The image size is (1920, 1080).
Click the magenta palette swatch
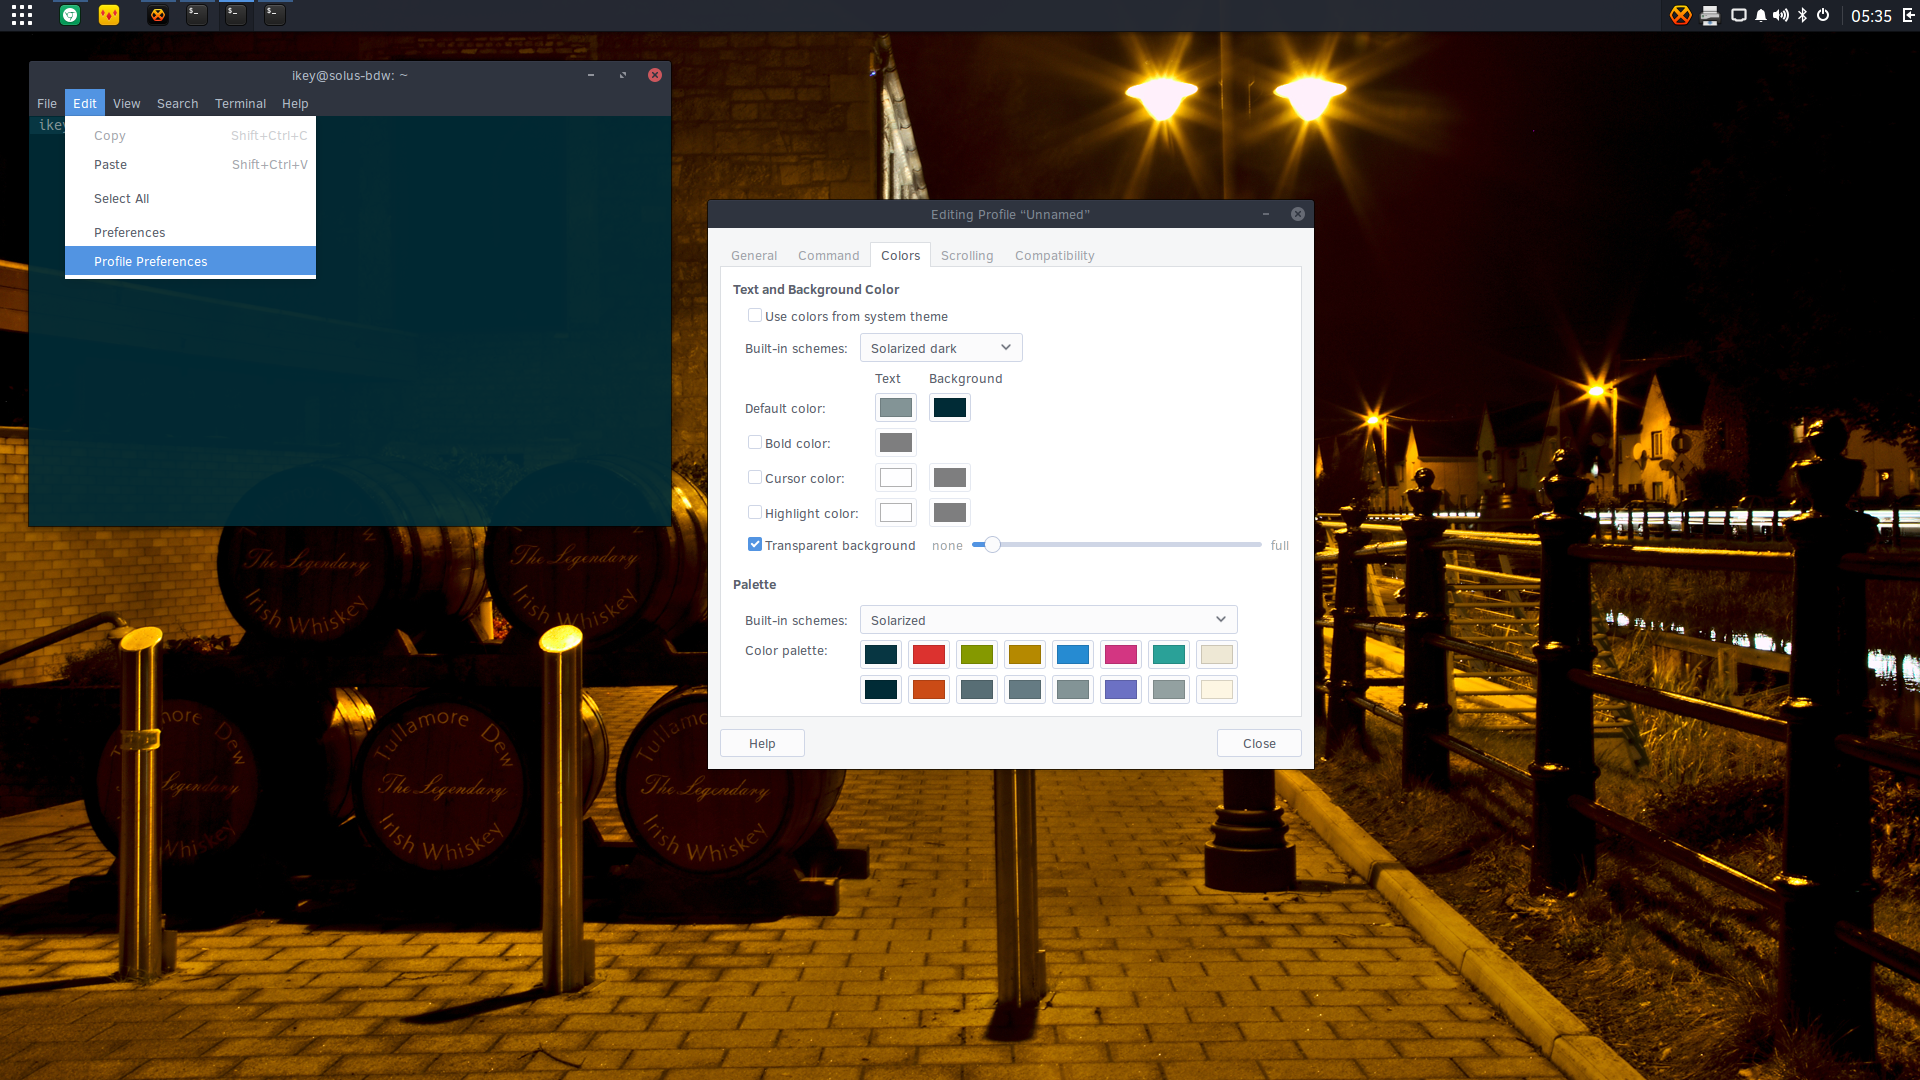tap(1121, 655)
